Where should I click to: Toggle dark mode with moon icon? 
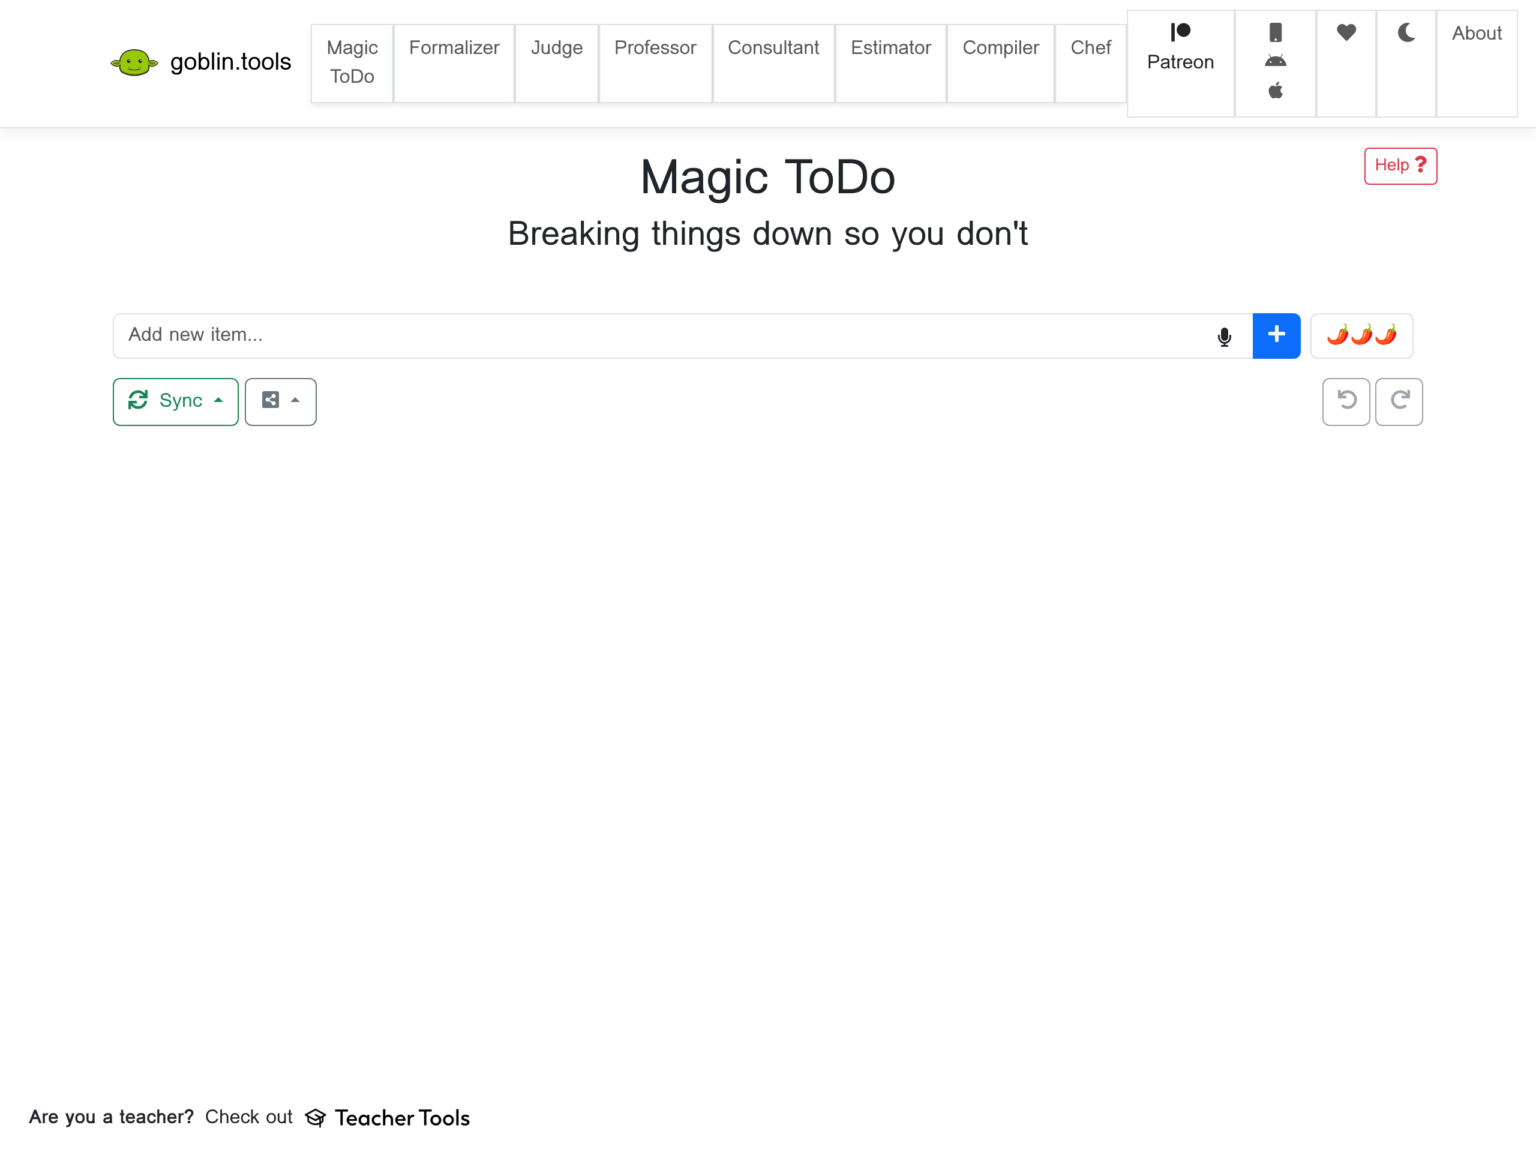coord(1406,33)
